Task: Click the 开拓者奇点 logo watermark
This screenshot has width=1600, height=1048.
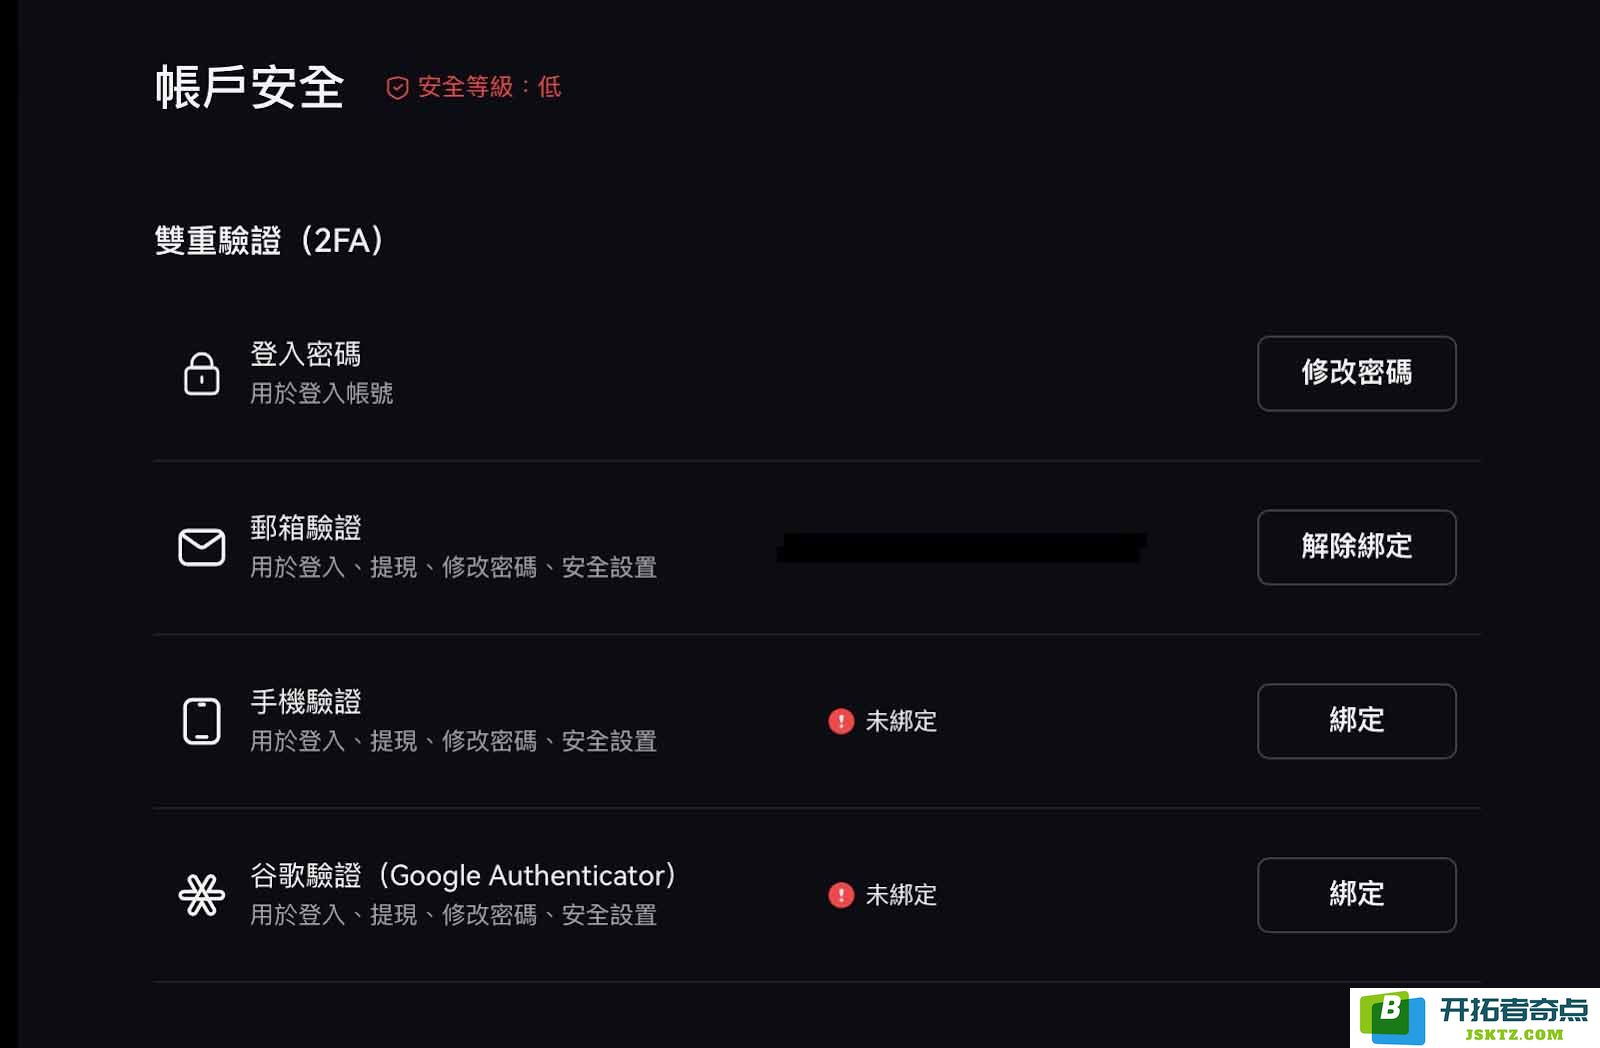Action: click(x=1475, y=1018)
